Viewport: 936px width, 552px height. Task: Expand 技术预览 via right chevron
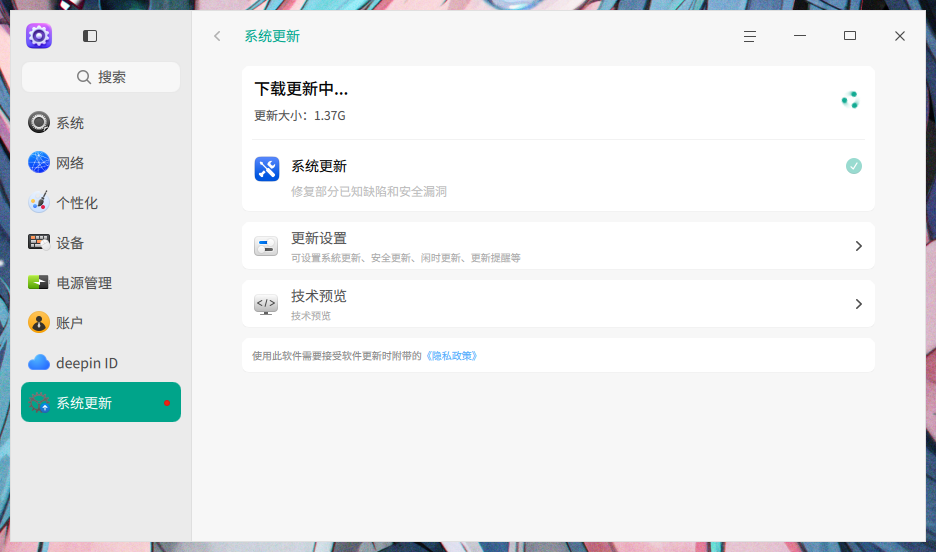858,304
